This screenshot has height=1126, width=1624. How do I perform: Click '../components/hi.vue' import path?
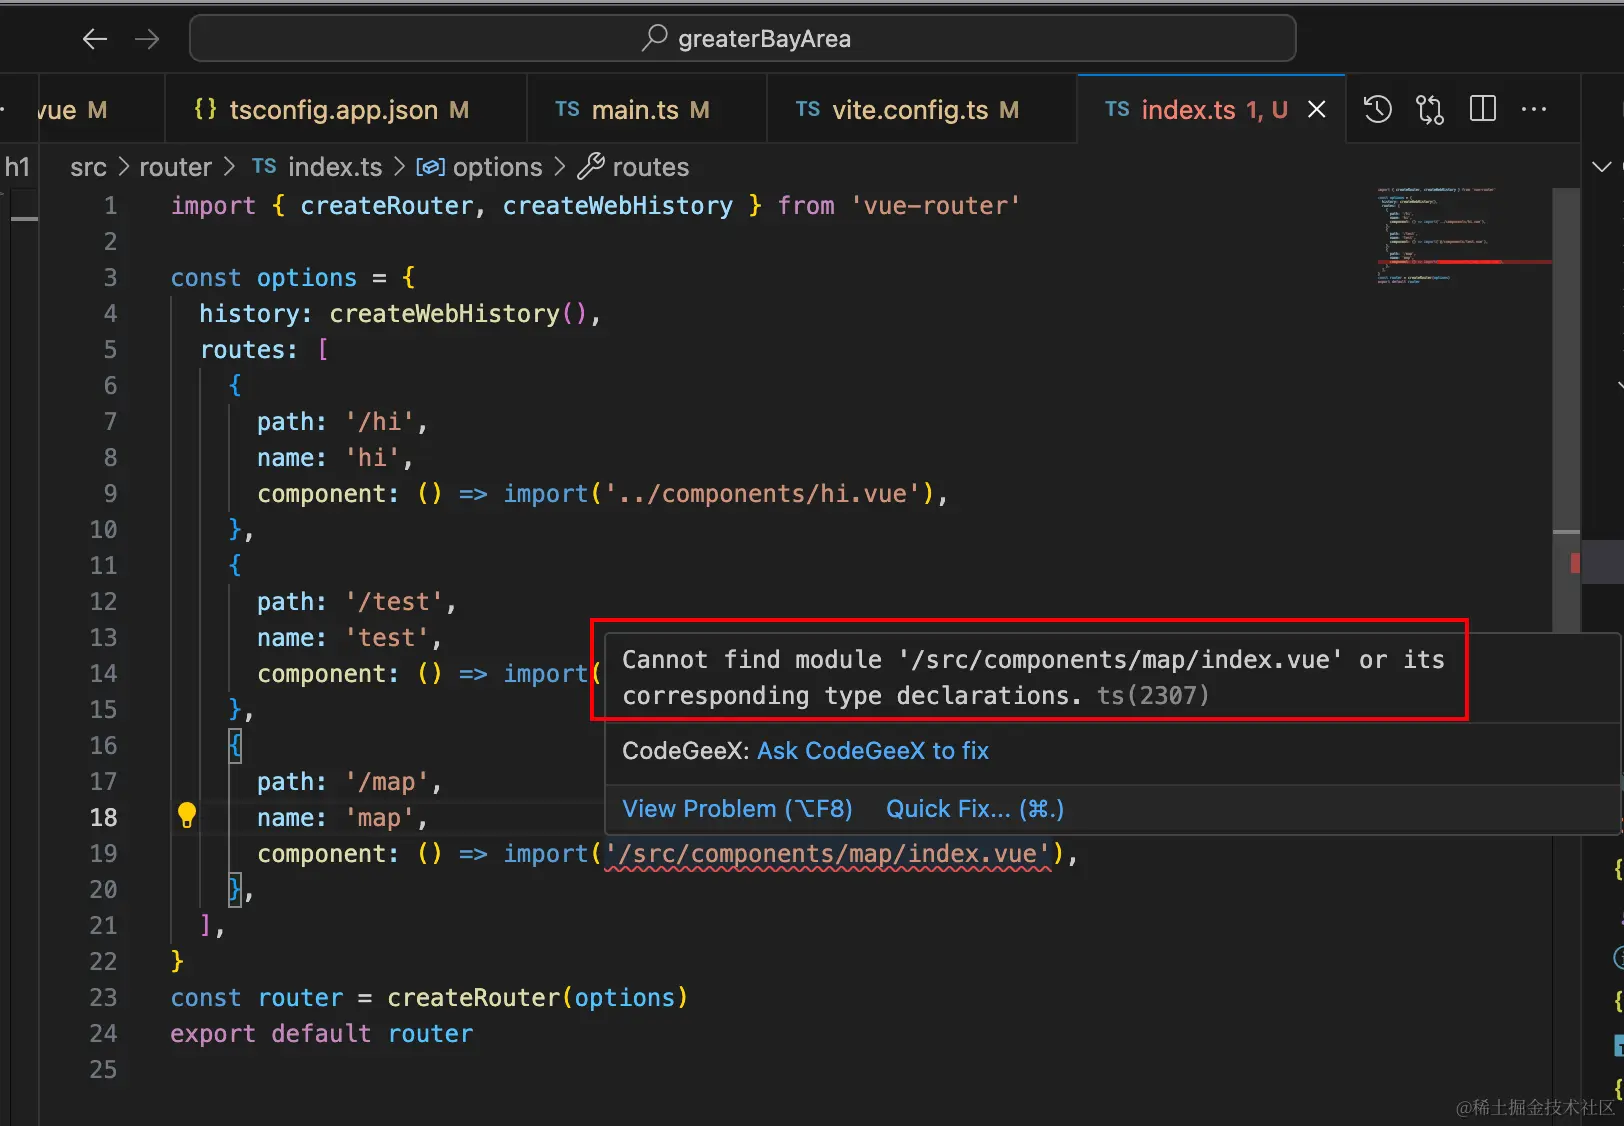[763, 494]
